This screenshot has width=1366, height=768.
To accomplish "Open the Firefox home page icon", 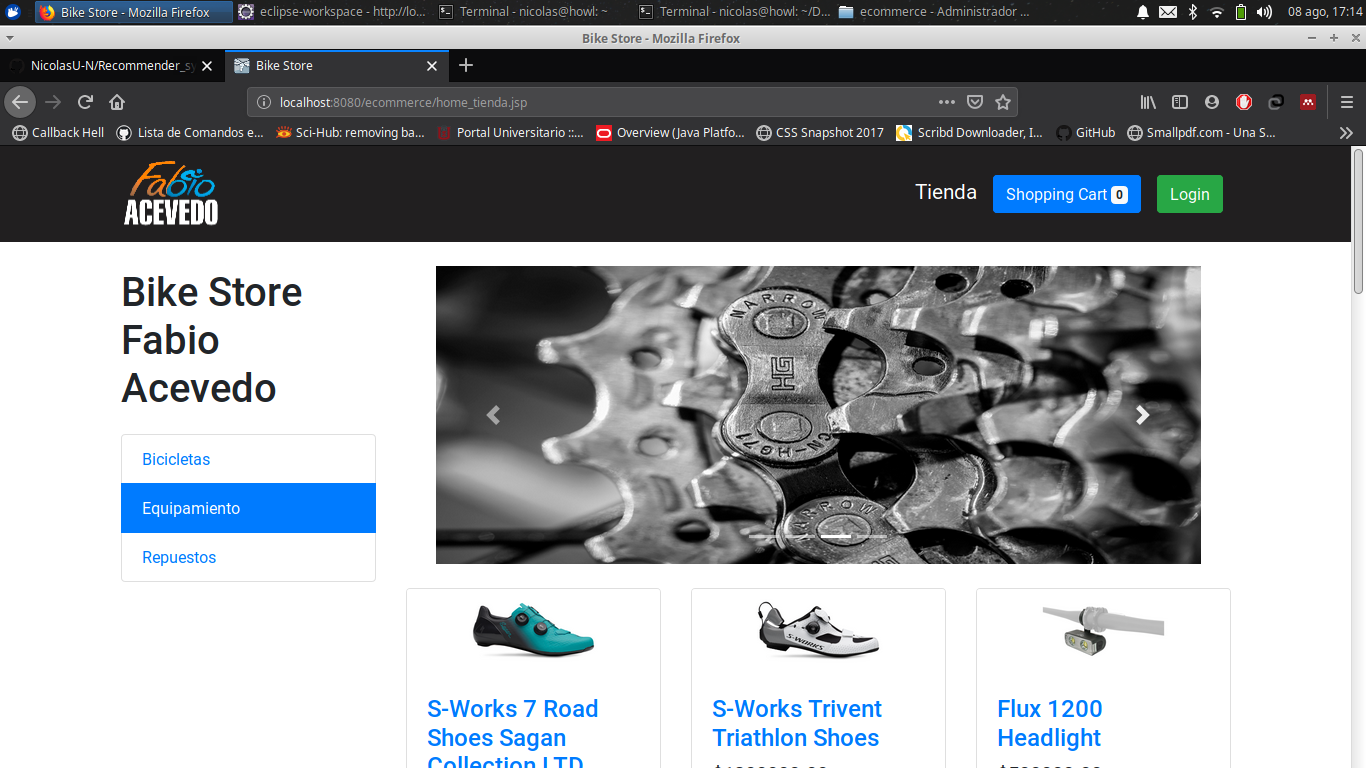I will 117,102.
